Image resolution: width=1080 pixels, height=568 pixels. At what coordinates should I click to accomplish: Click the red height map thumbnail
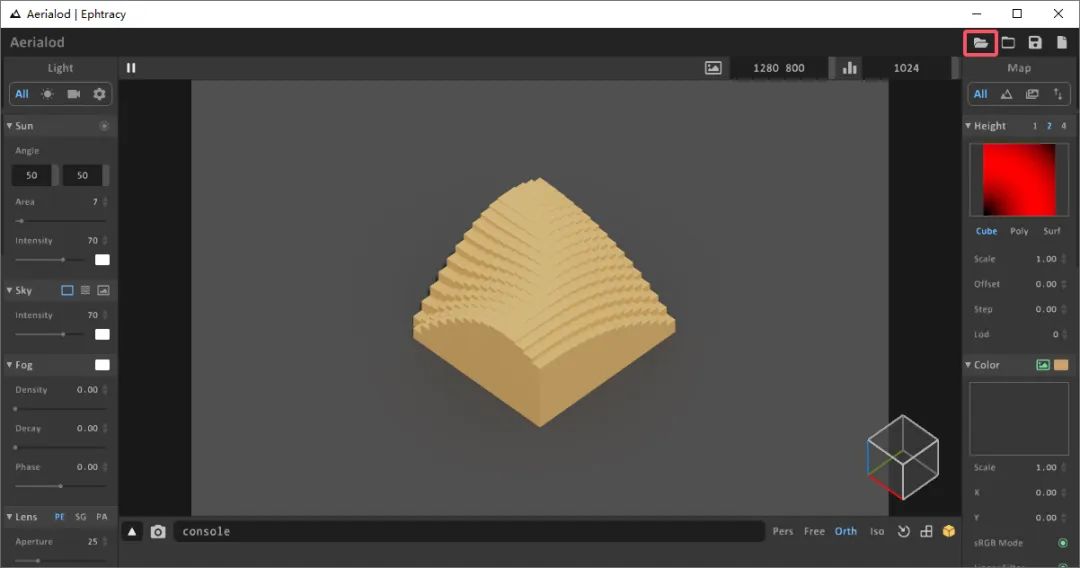pyautogui.click(x=1019, y=180)
